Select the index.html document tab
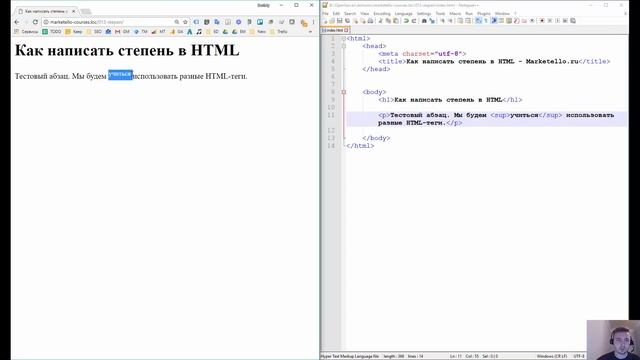The height and width of the screenshot is (360, 640). pyautogui.click(x=335, y=30)
